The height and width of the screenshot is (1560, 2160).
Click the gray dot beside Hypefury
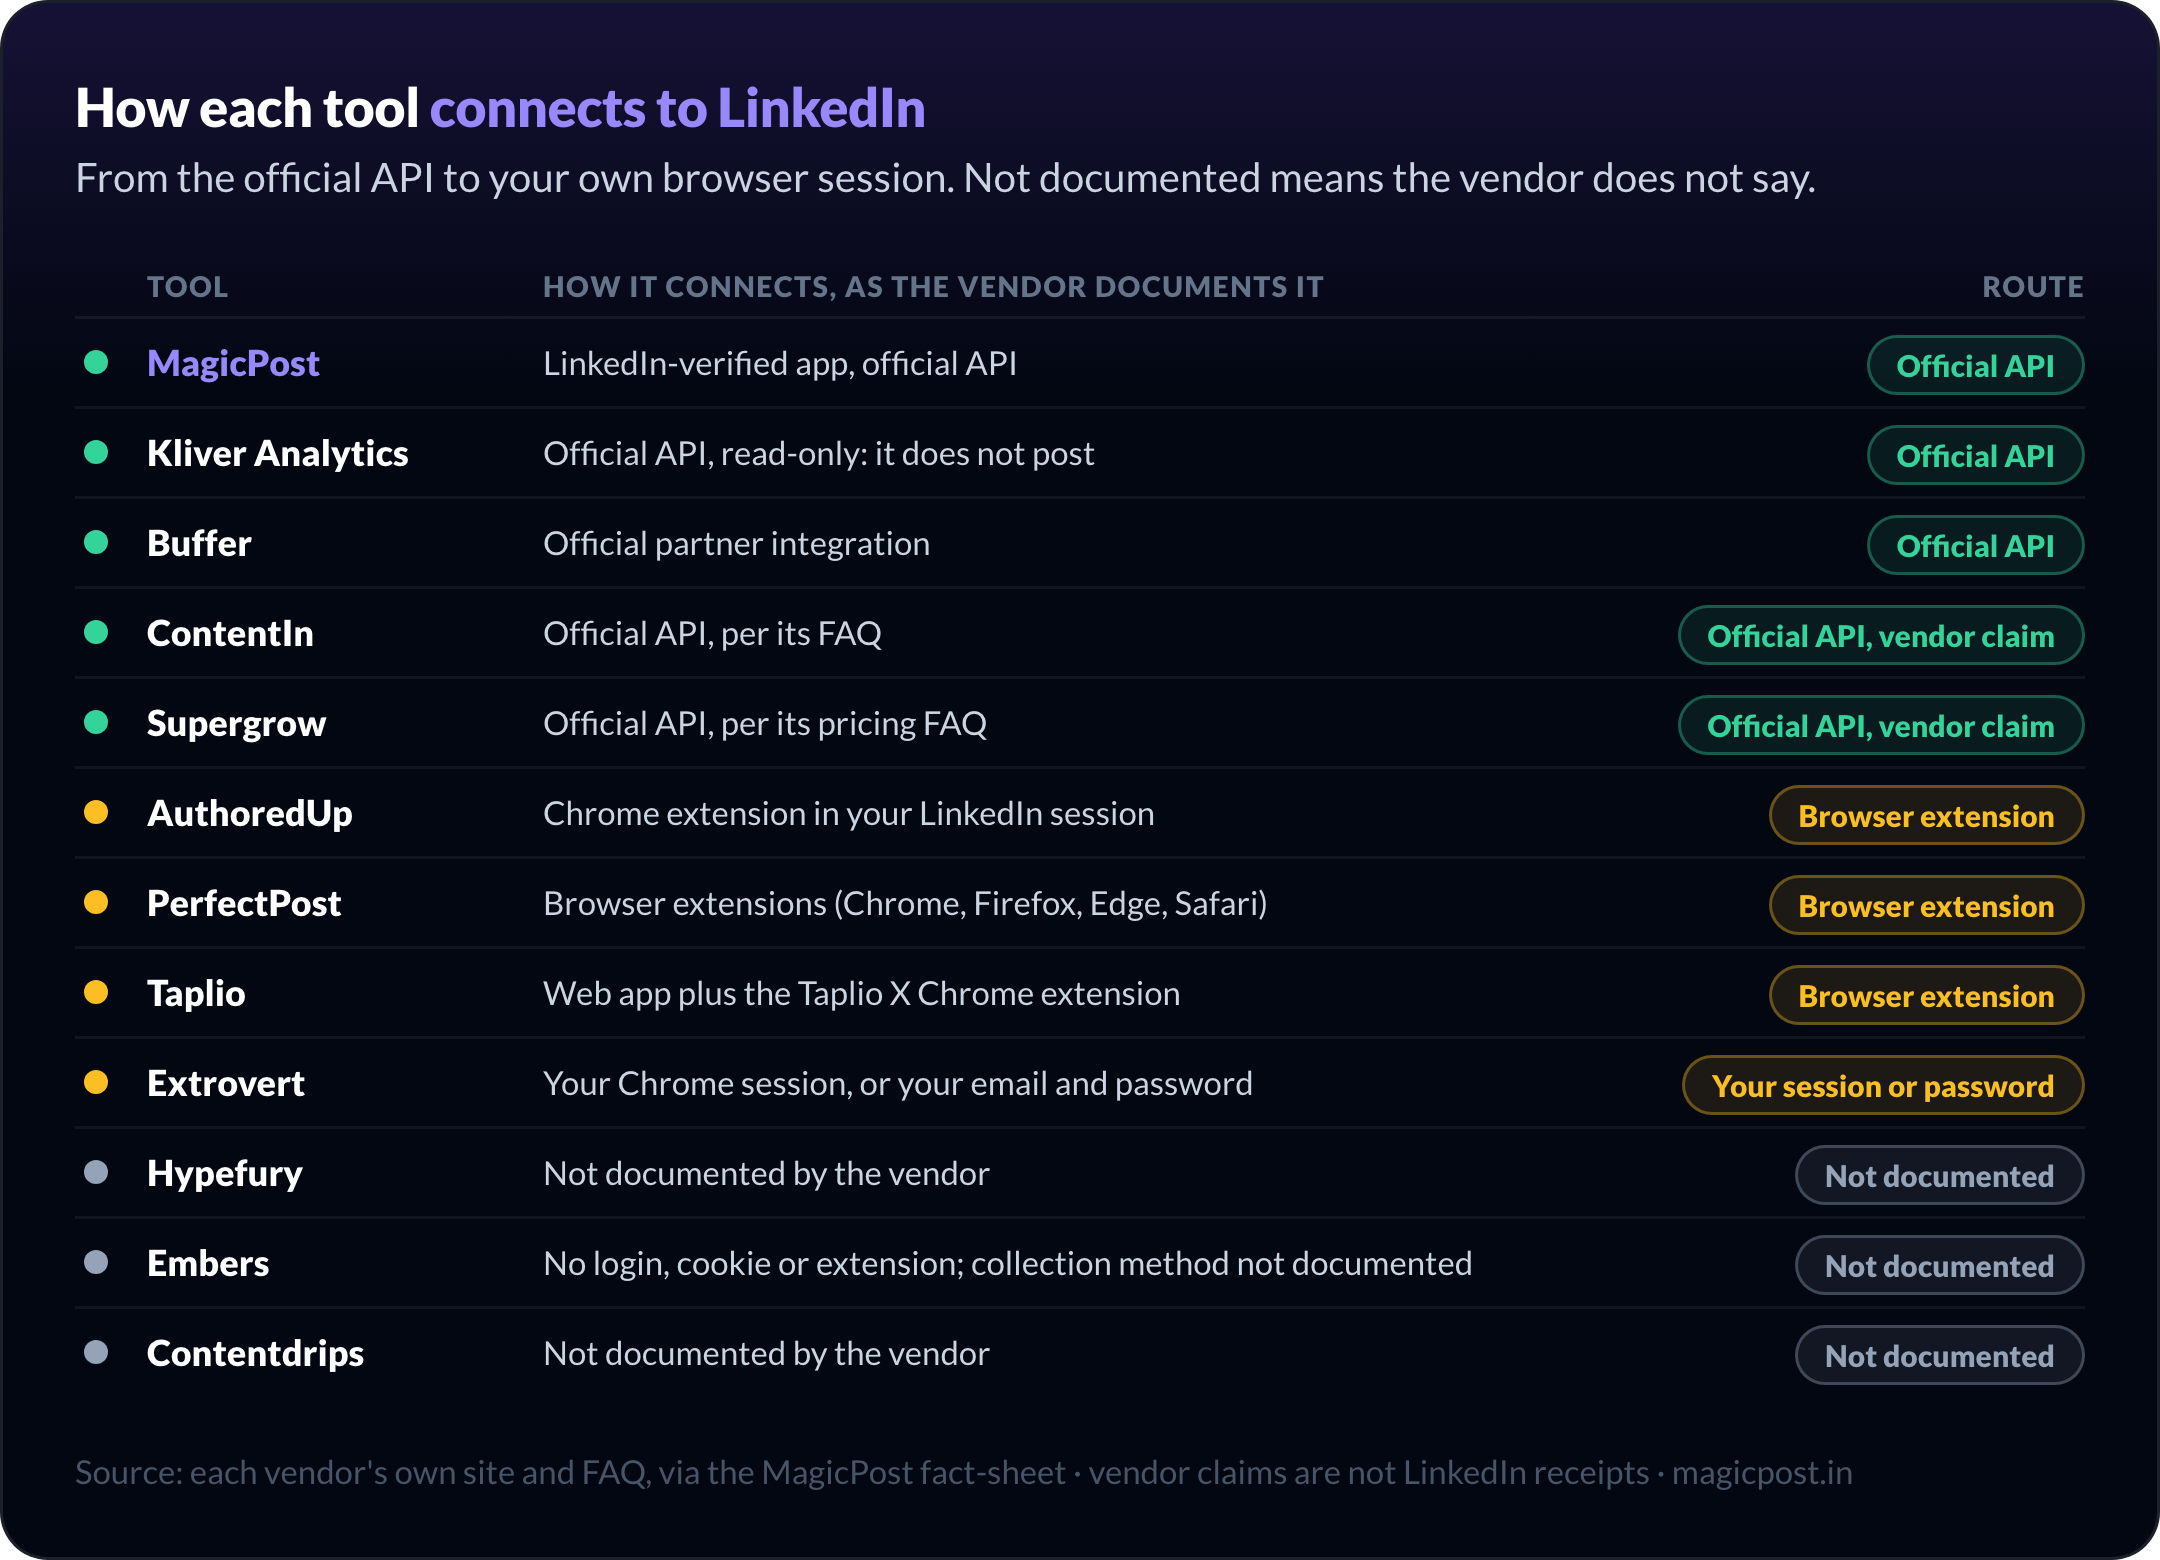tap(96, 1172)
